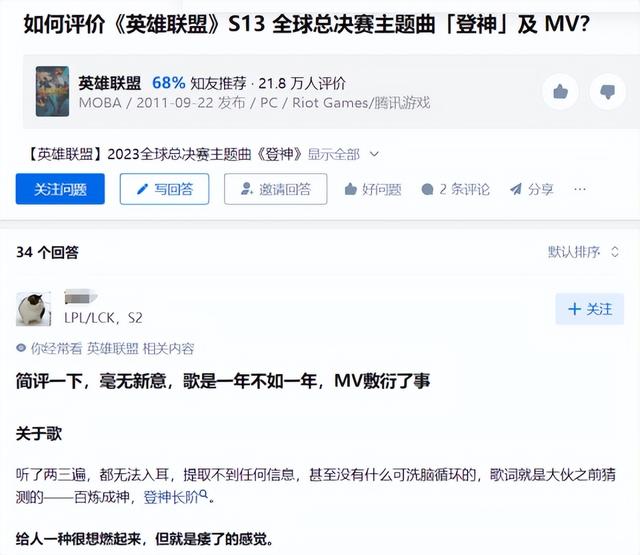Screen dimensions: 640x555
Task: Follow the answerer with + 关注 button
Action: click(590, 309)
